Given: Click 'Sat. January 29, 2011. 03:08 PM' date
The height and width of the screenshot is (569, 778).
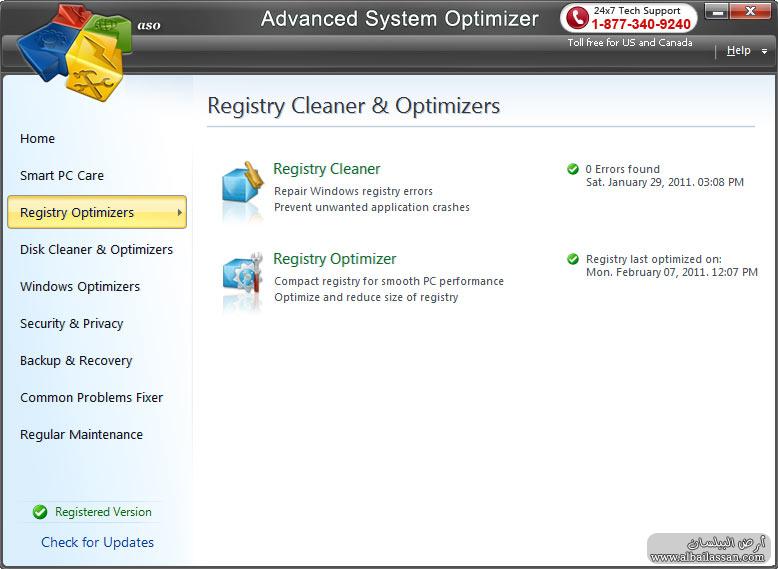Looking at the screenshot, I should [665, 182].
